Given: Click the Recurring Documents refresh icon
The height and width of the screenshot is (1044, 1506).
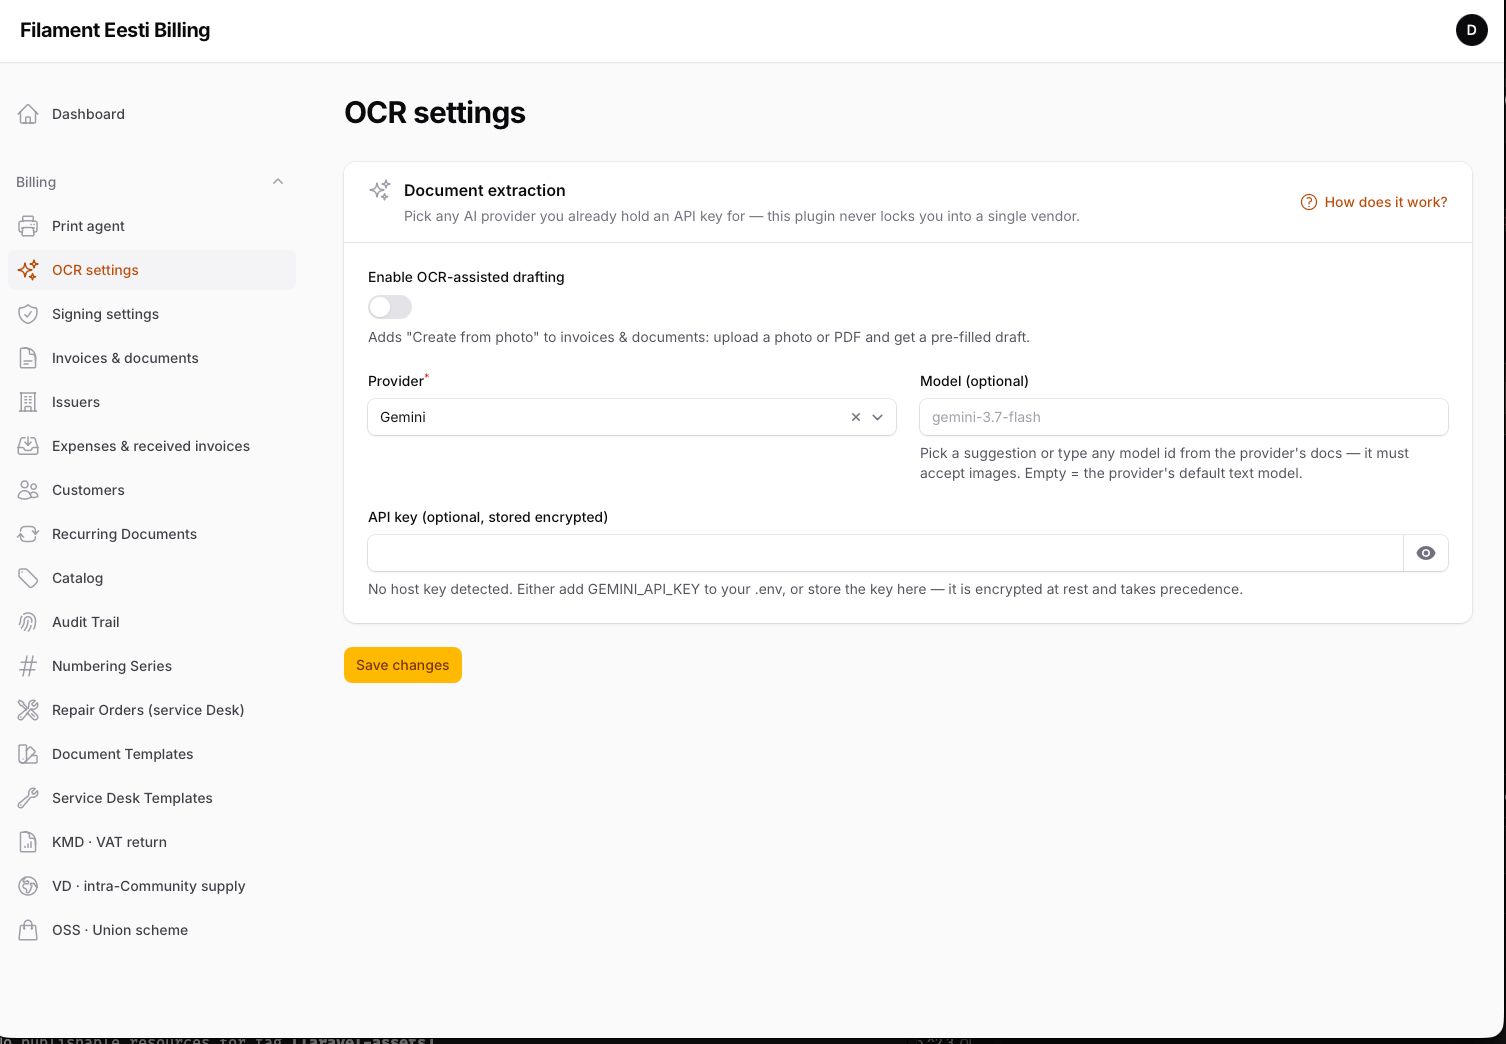Looking at the screenshot, I should (28, 534).
